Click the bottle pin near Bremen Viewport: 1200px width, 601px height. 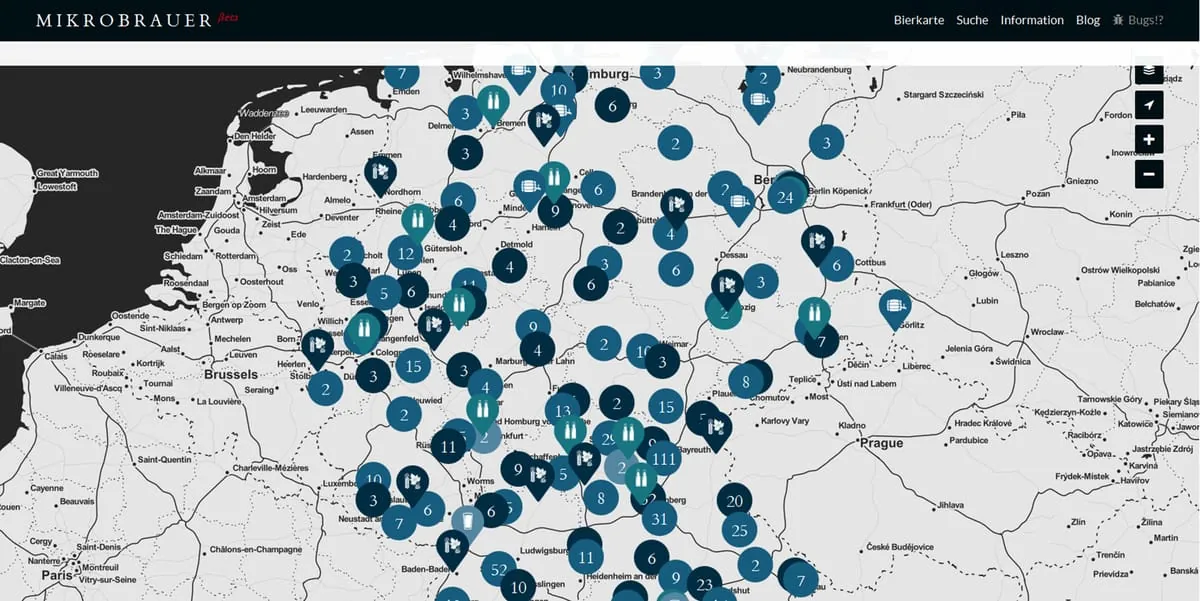click(492, 102)
